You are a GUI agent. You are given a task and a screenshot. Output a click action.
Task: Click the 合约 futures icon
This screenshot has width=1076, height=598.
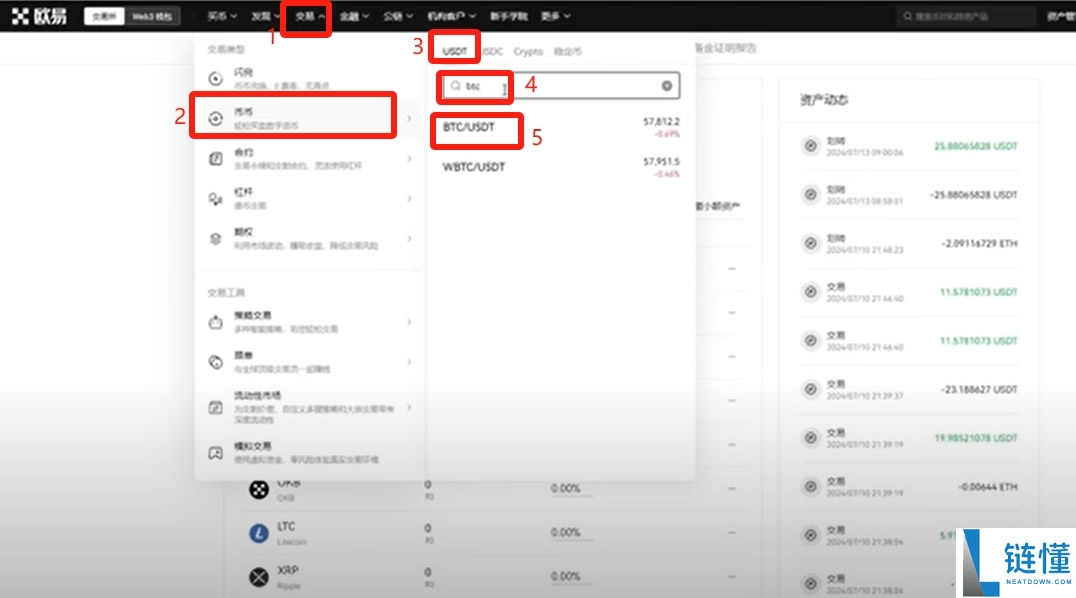coord(215,159)
